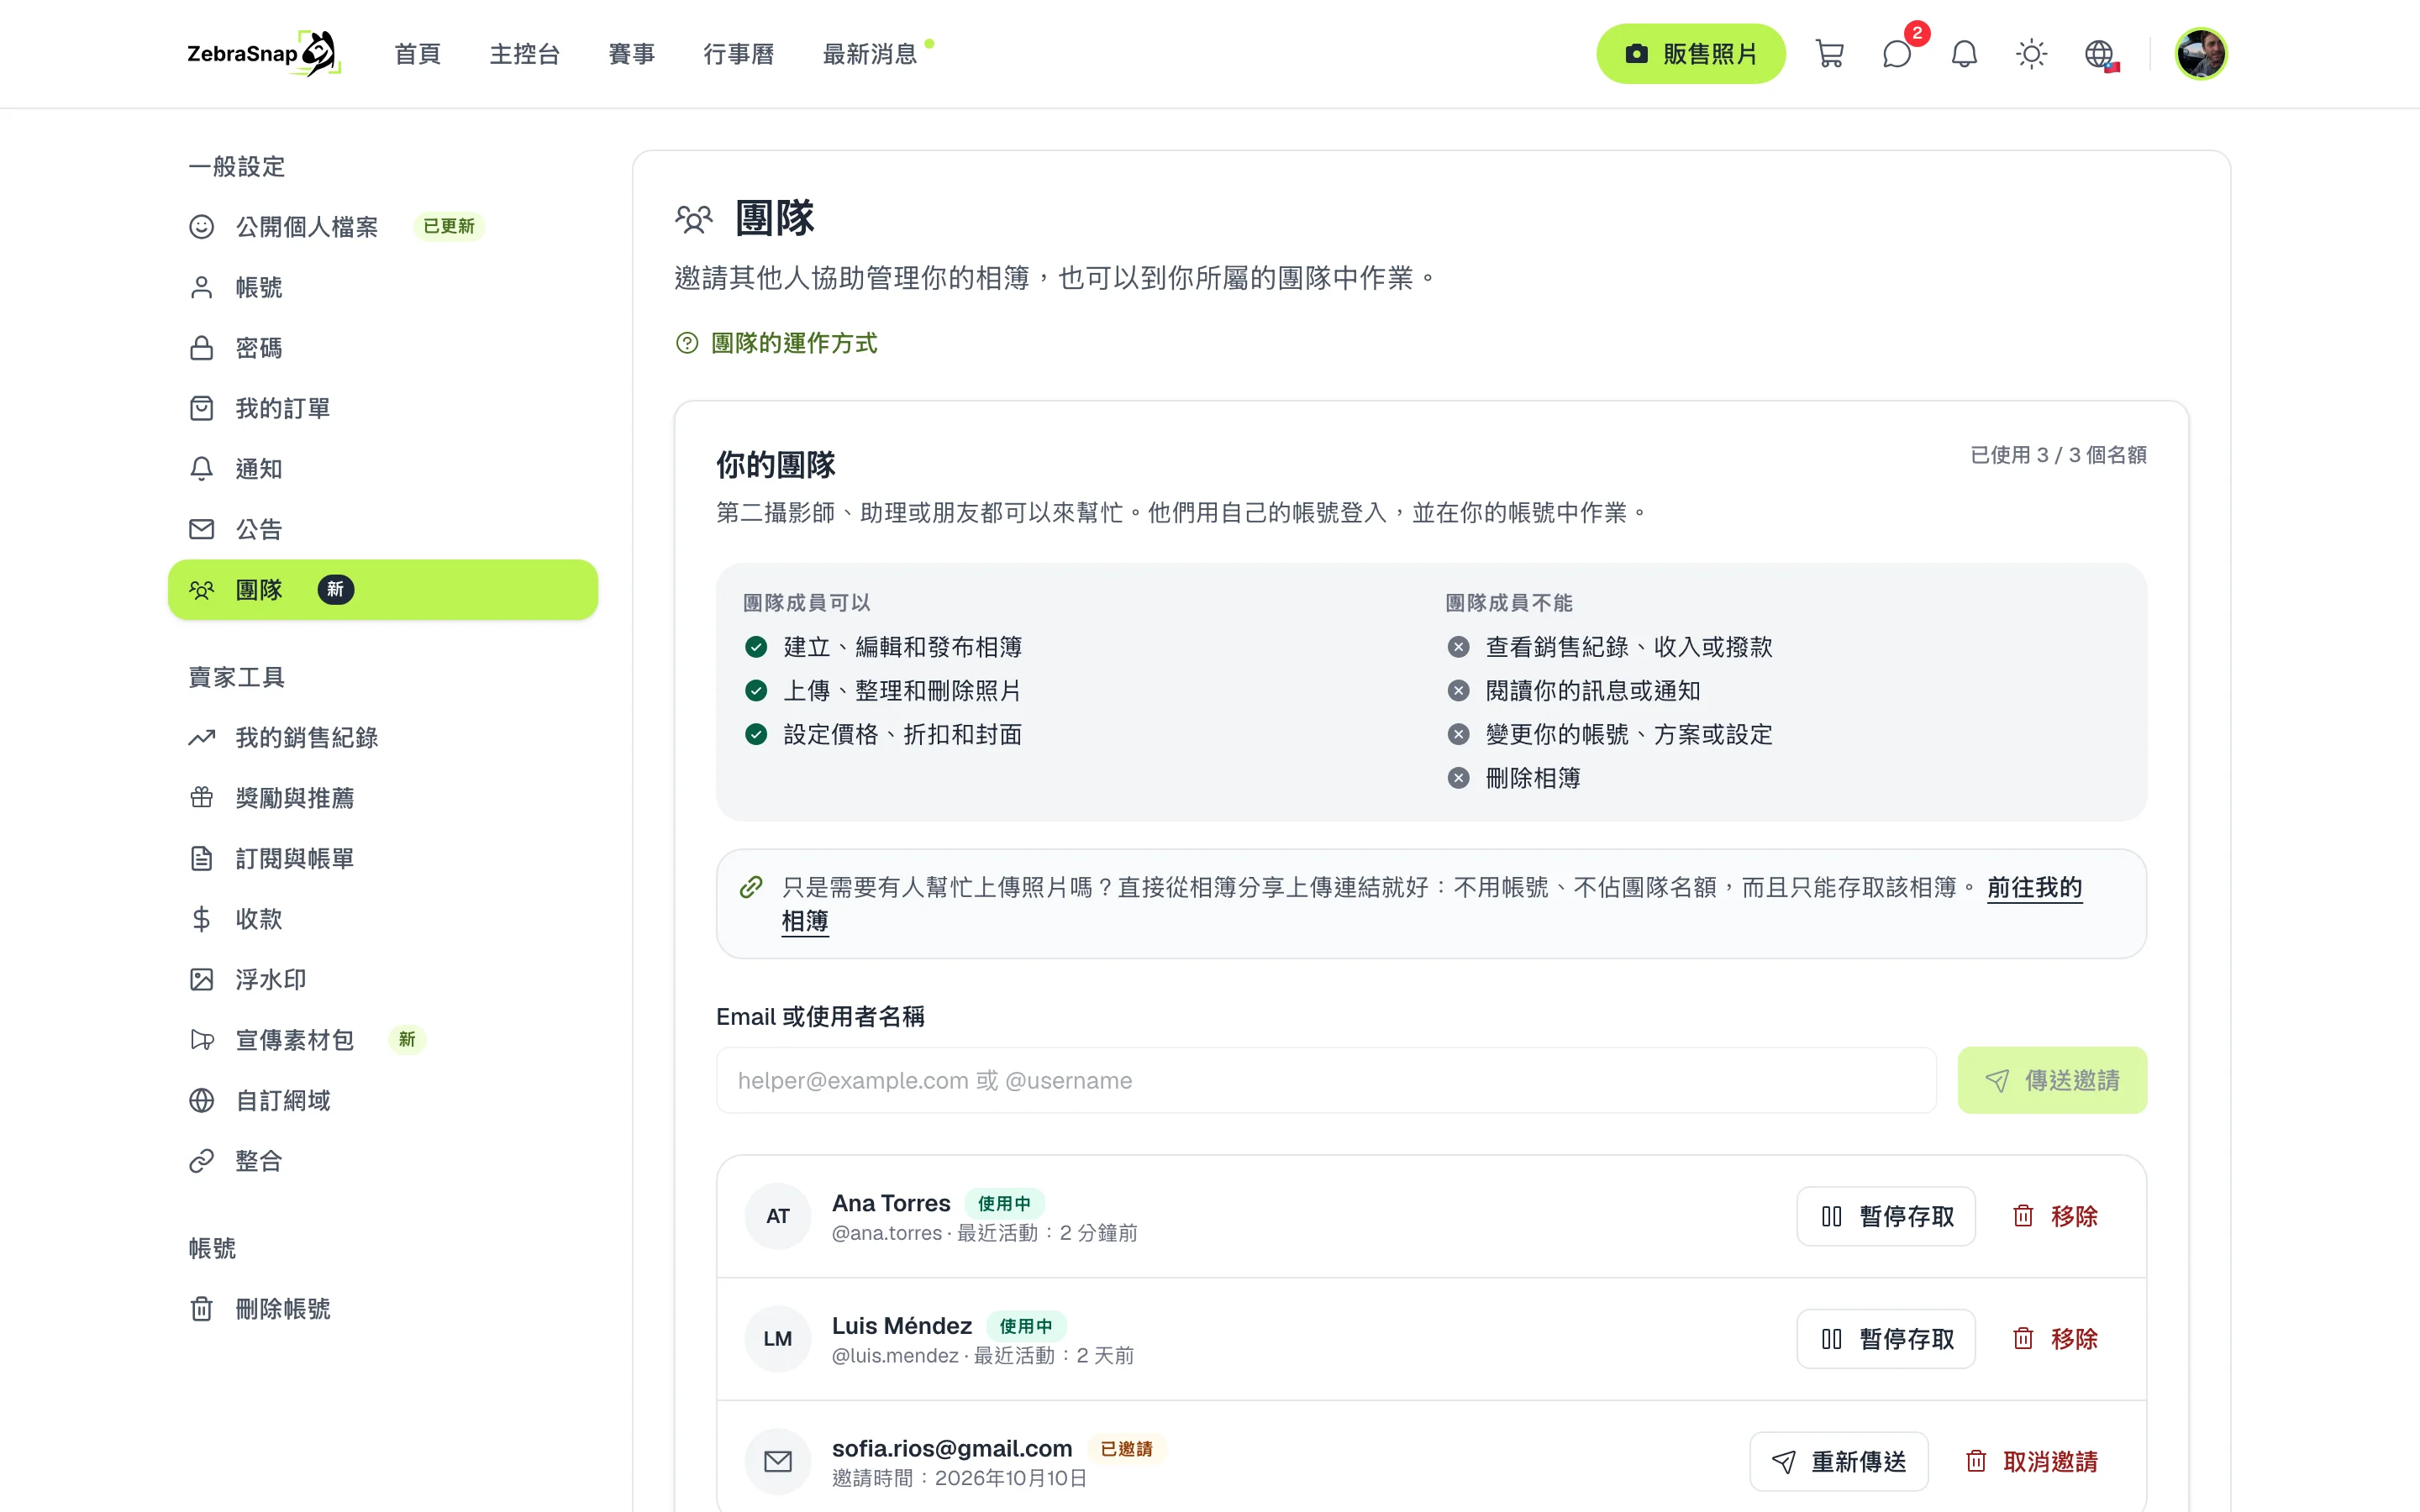The height and width of the screenshot is (1512, 2420).
Task: Resend invite to sofia.rios@gmail.com
Action: click(x=1839, y=1462)
